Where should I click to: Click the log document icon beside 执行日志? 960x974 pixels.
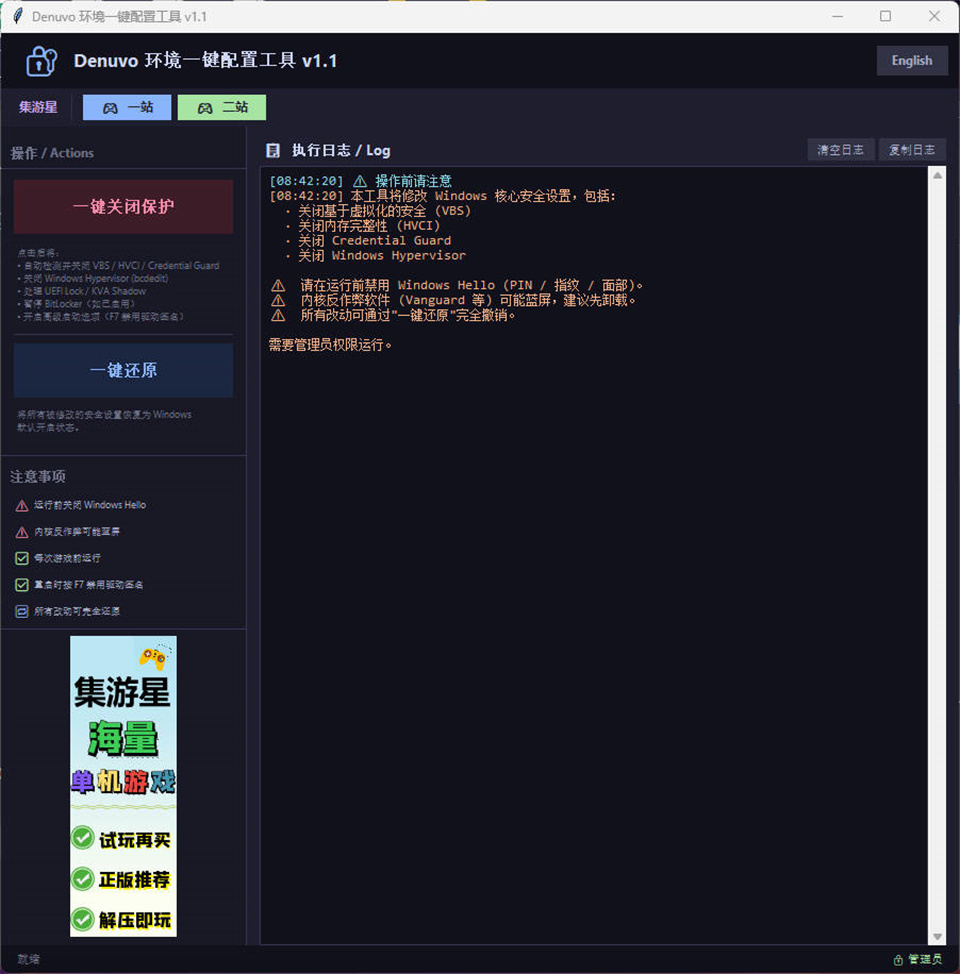point(273,150)
